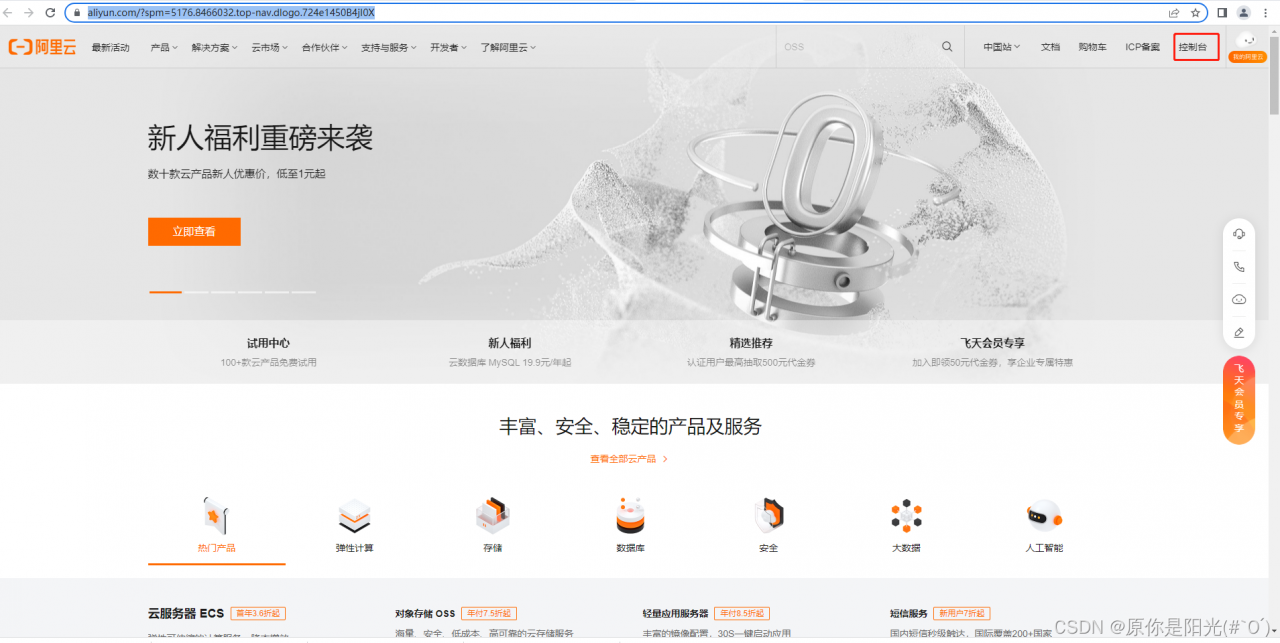Image resolution: width=1280 pixels, height=643 pixels.
Task: Open the 文档 menu item
Action: pyautogui.click(x=1050, y=46)
